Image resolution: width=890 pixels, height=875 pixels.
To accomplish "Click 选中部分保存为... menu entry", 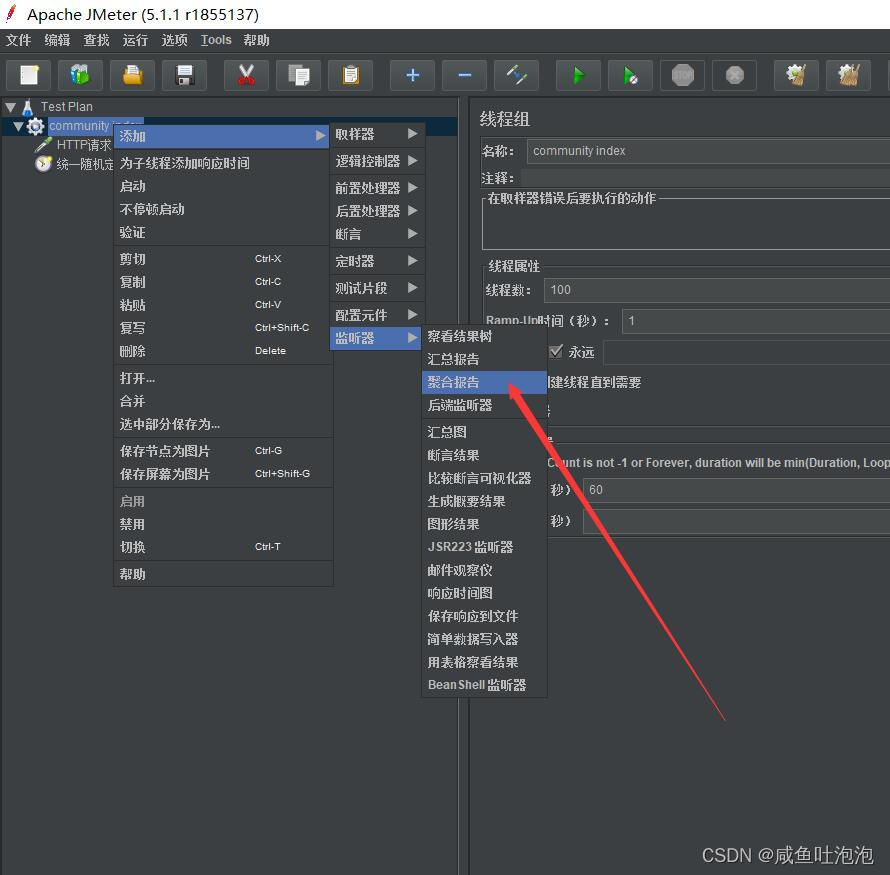I will click(222, 424).
